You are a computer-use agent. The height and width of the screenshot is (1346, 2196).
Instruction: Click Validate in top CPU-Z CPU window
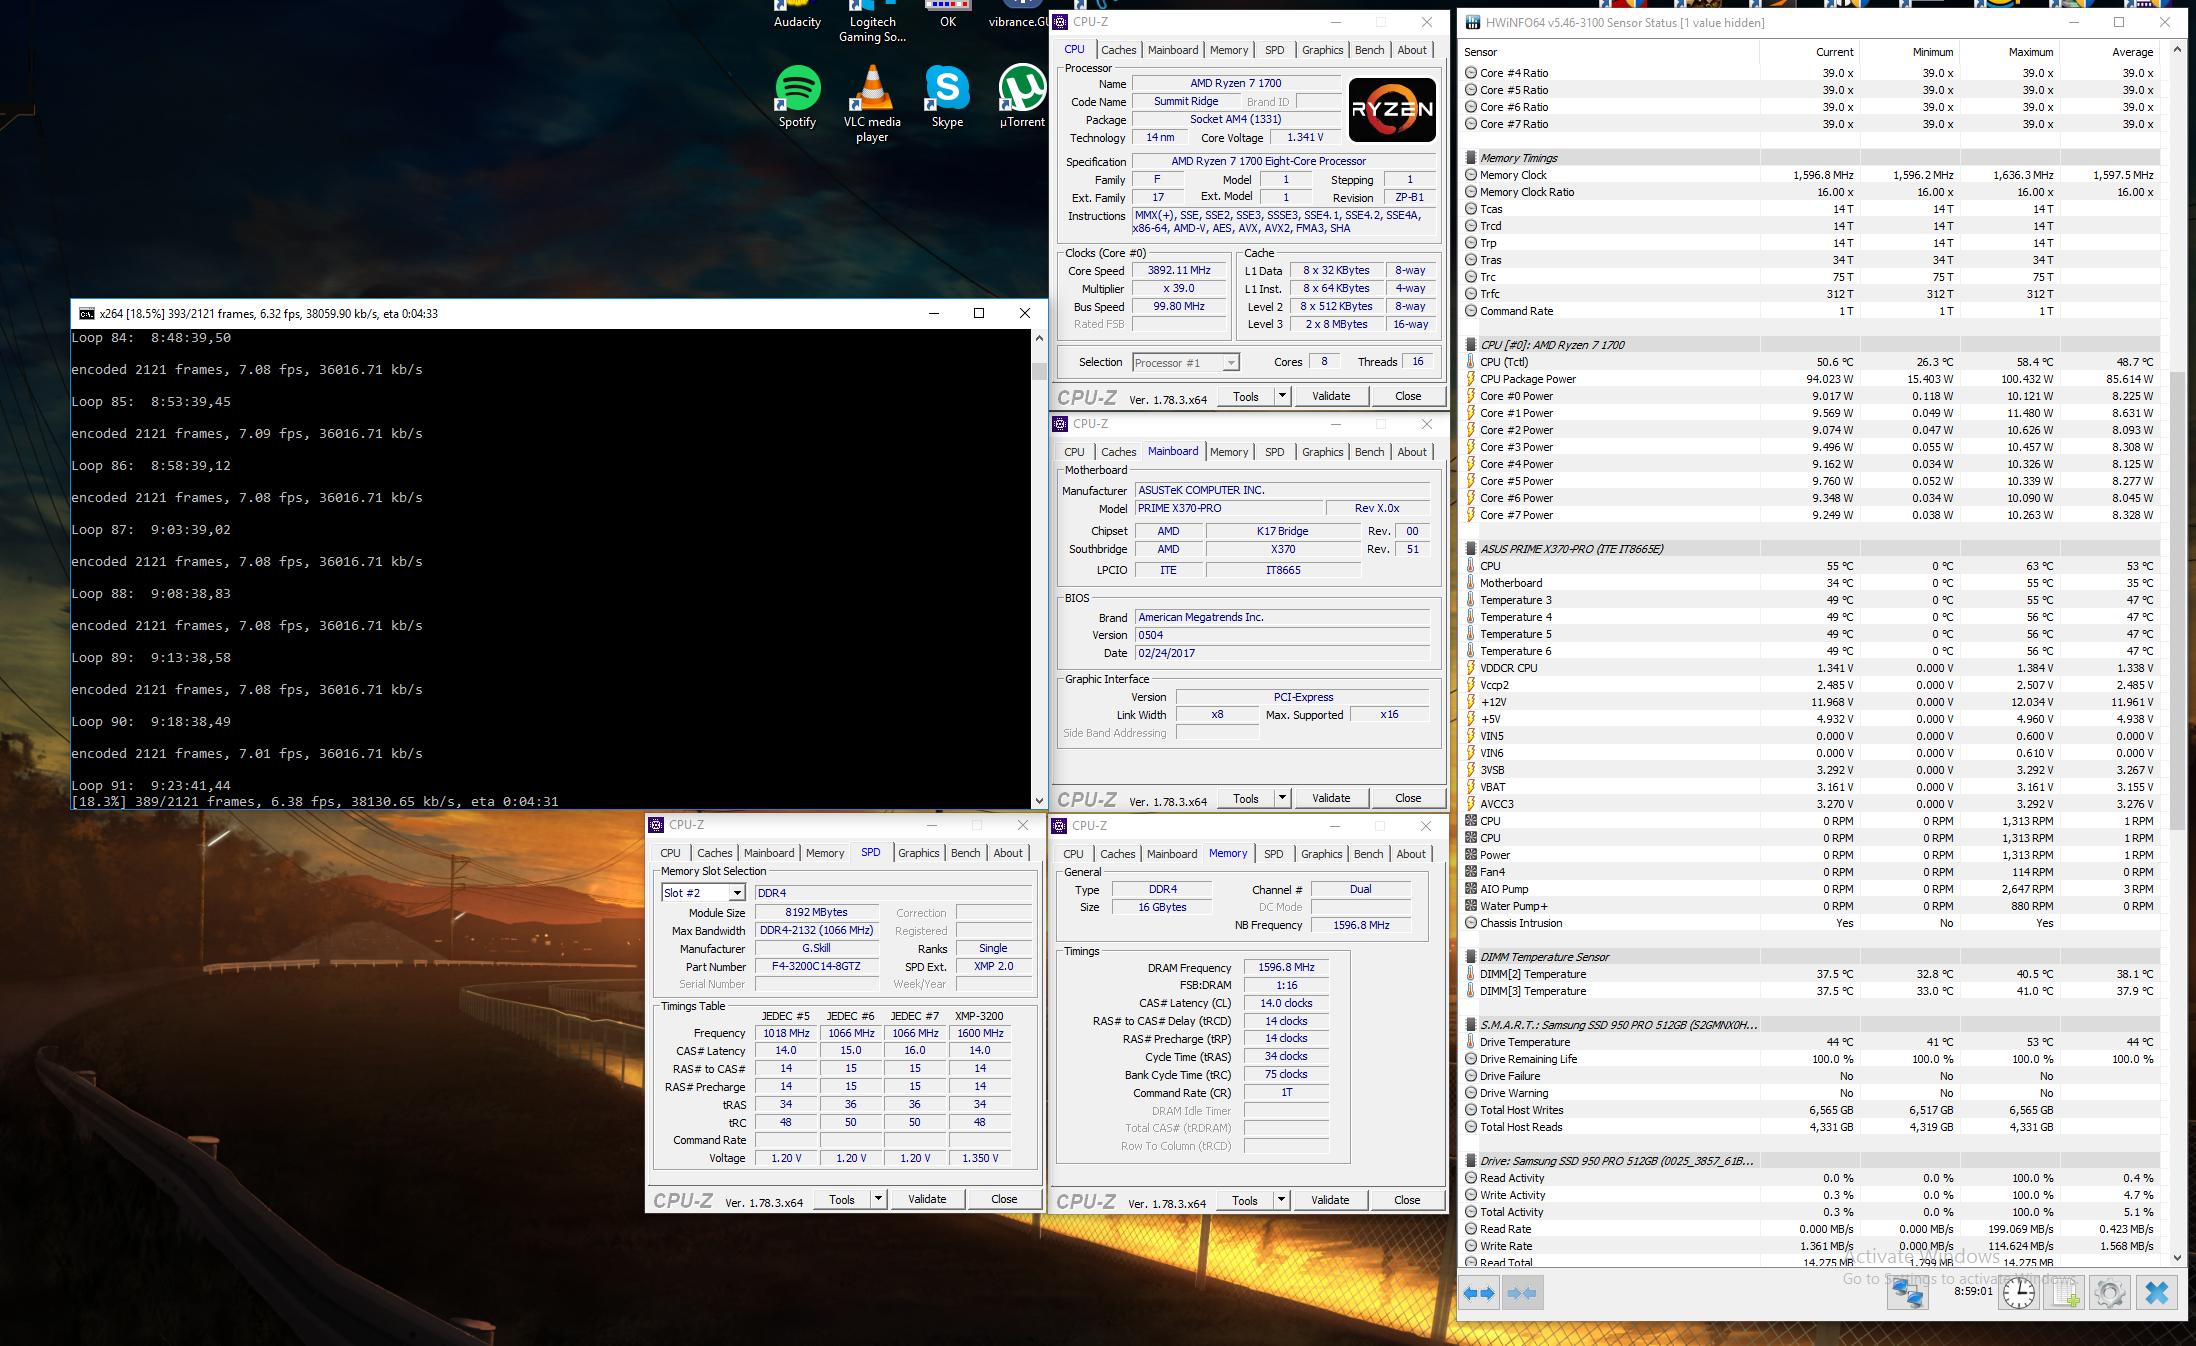tap(1331, 396)
